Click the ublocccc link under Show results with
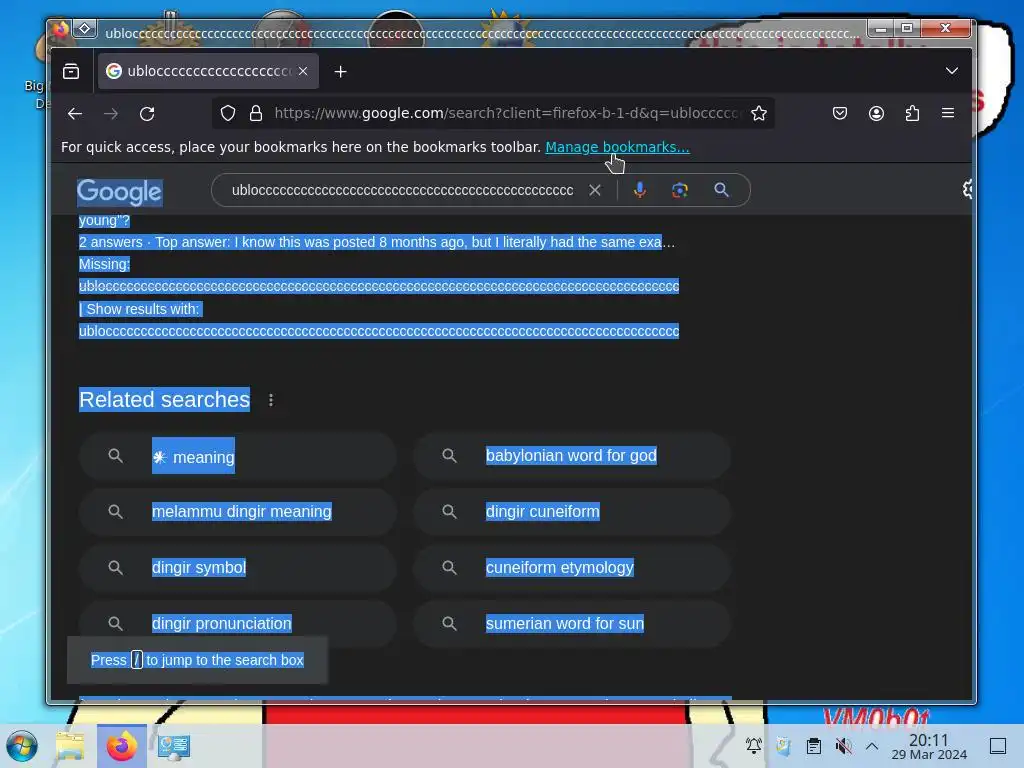Screen dimensions: 1024x768 [379, 331]
